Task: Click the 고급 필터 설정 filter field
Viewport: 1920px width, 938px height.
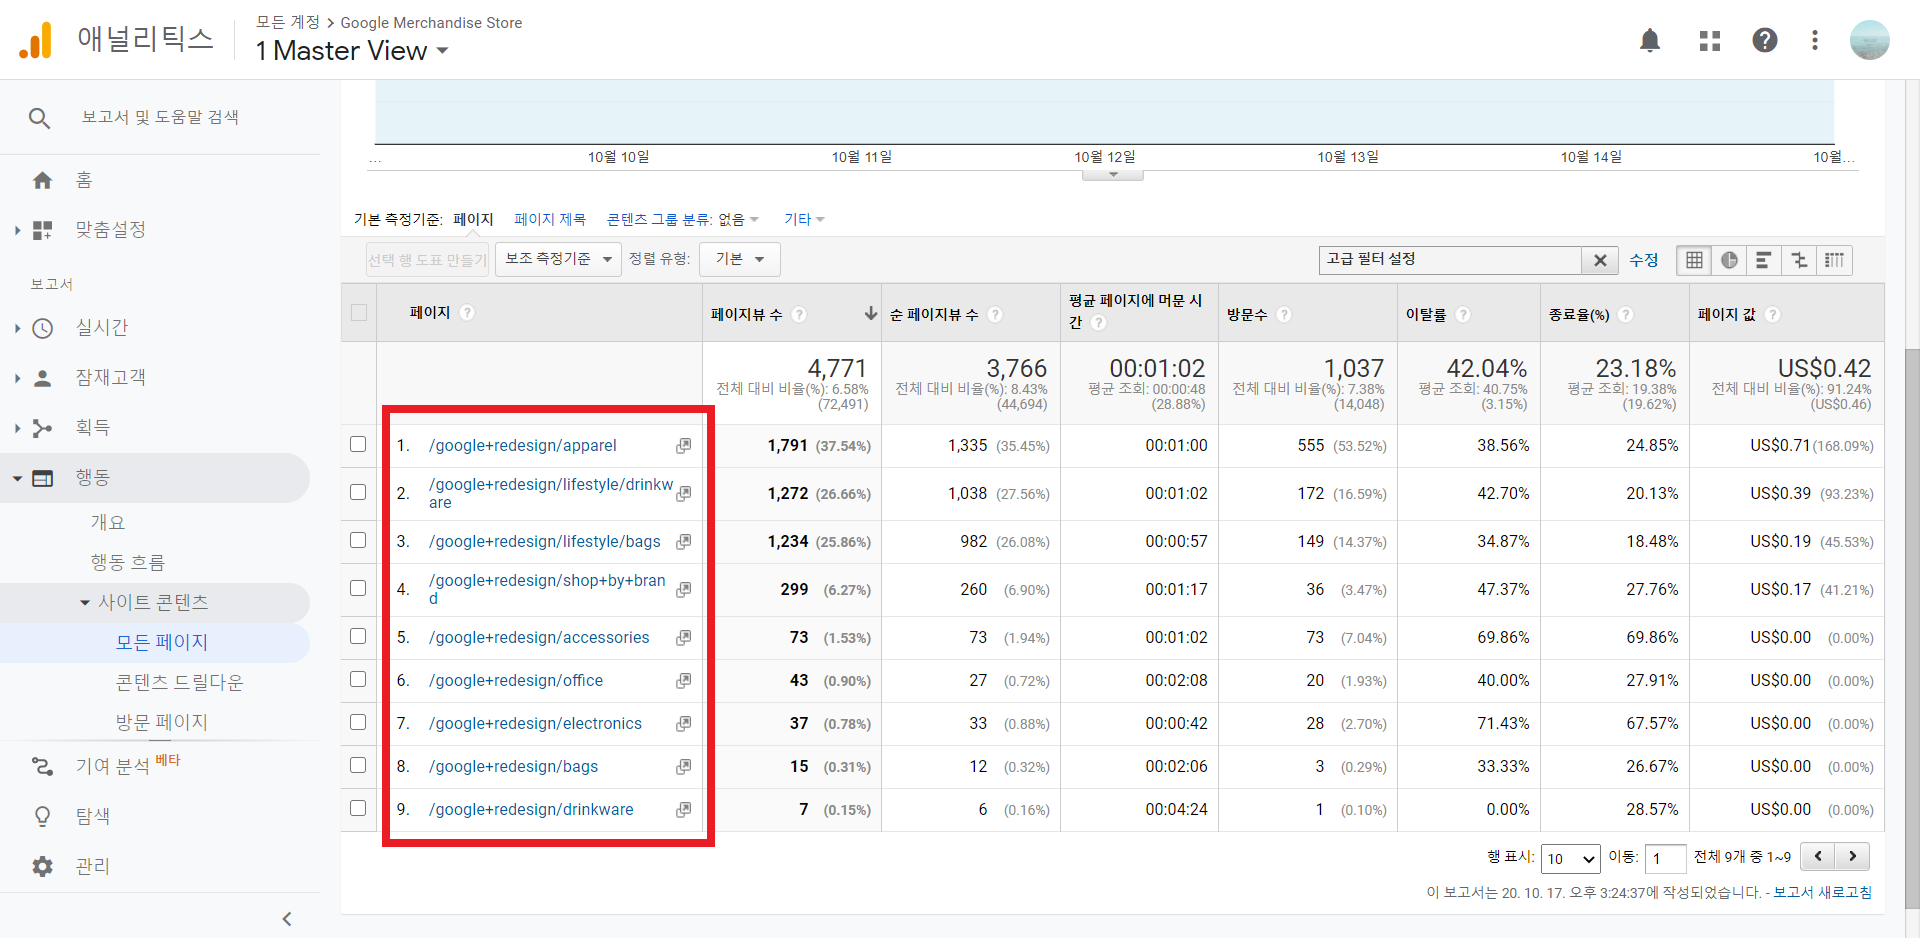Action: click(1450, 260)
